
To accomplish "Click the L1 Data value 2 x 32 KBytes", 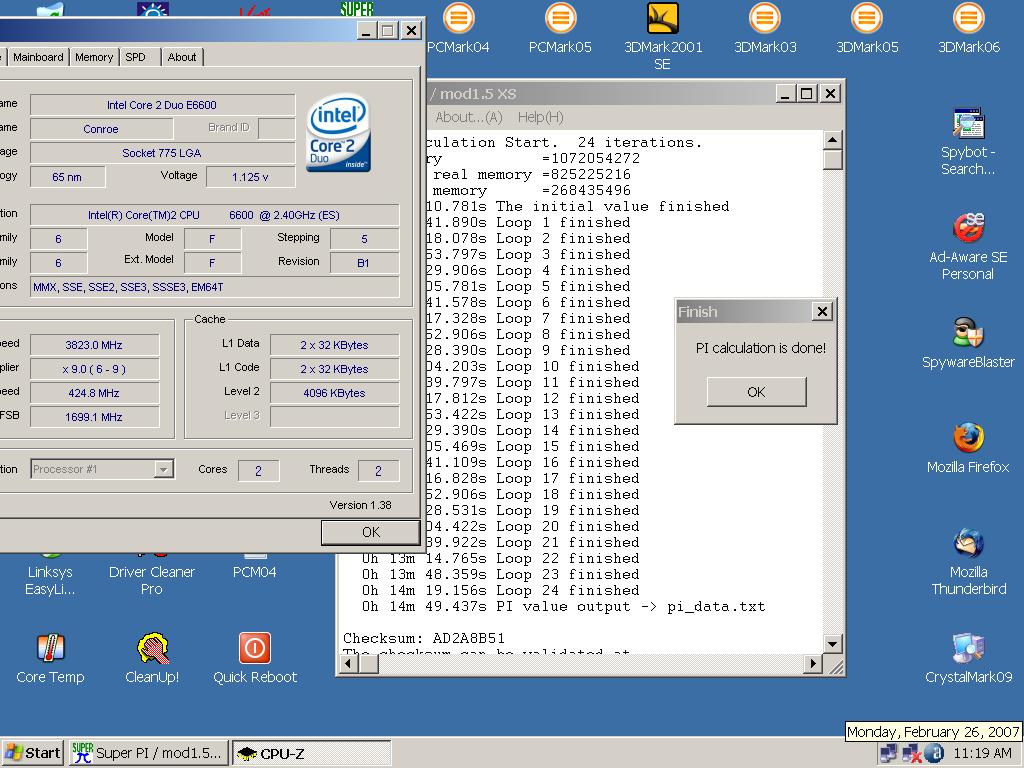I will point(334,345).
